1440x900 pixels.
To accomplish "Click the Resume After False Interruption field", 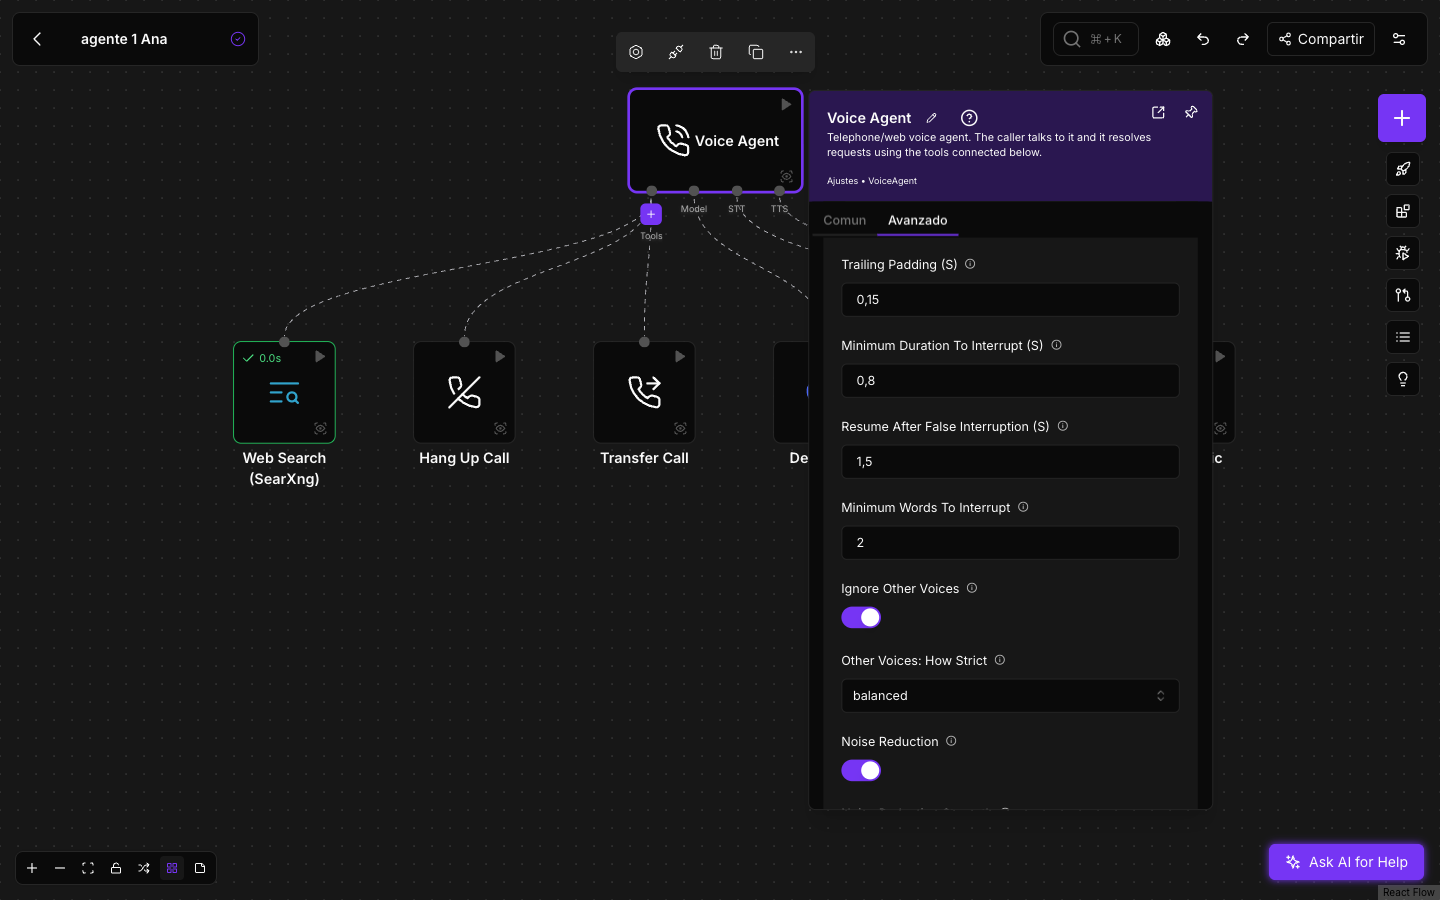I will pos(1010,462).
